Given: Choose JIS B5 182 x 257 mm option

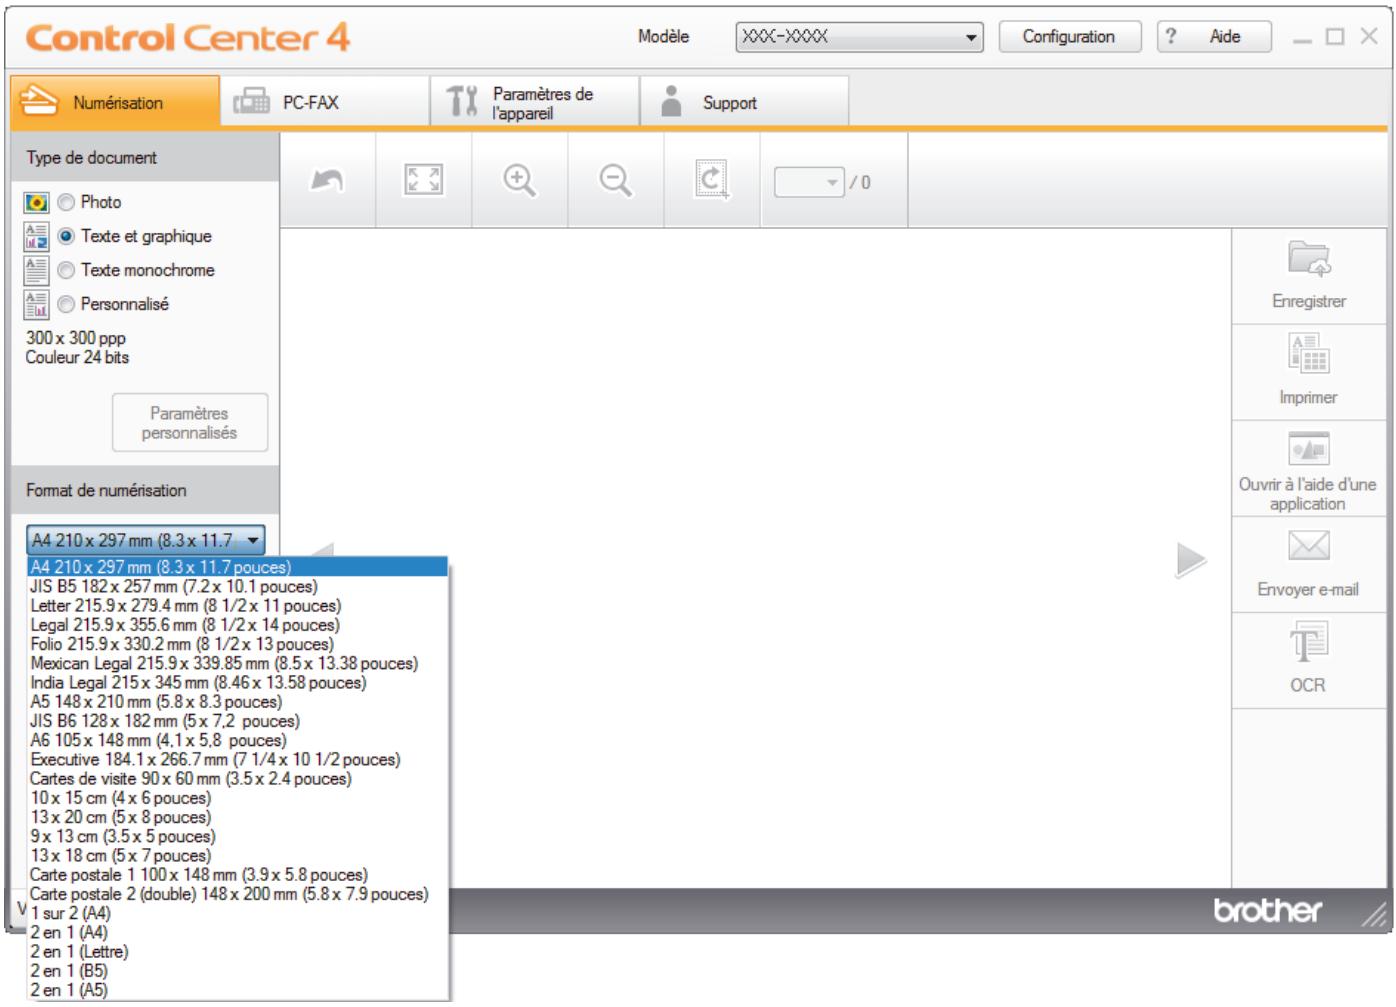Looking at the screenshot, I should click(238, 586).
